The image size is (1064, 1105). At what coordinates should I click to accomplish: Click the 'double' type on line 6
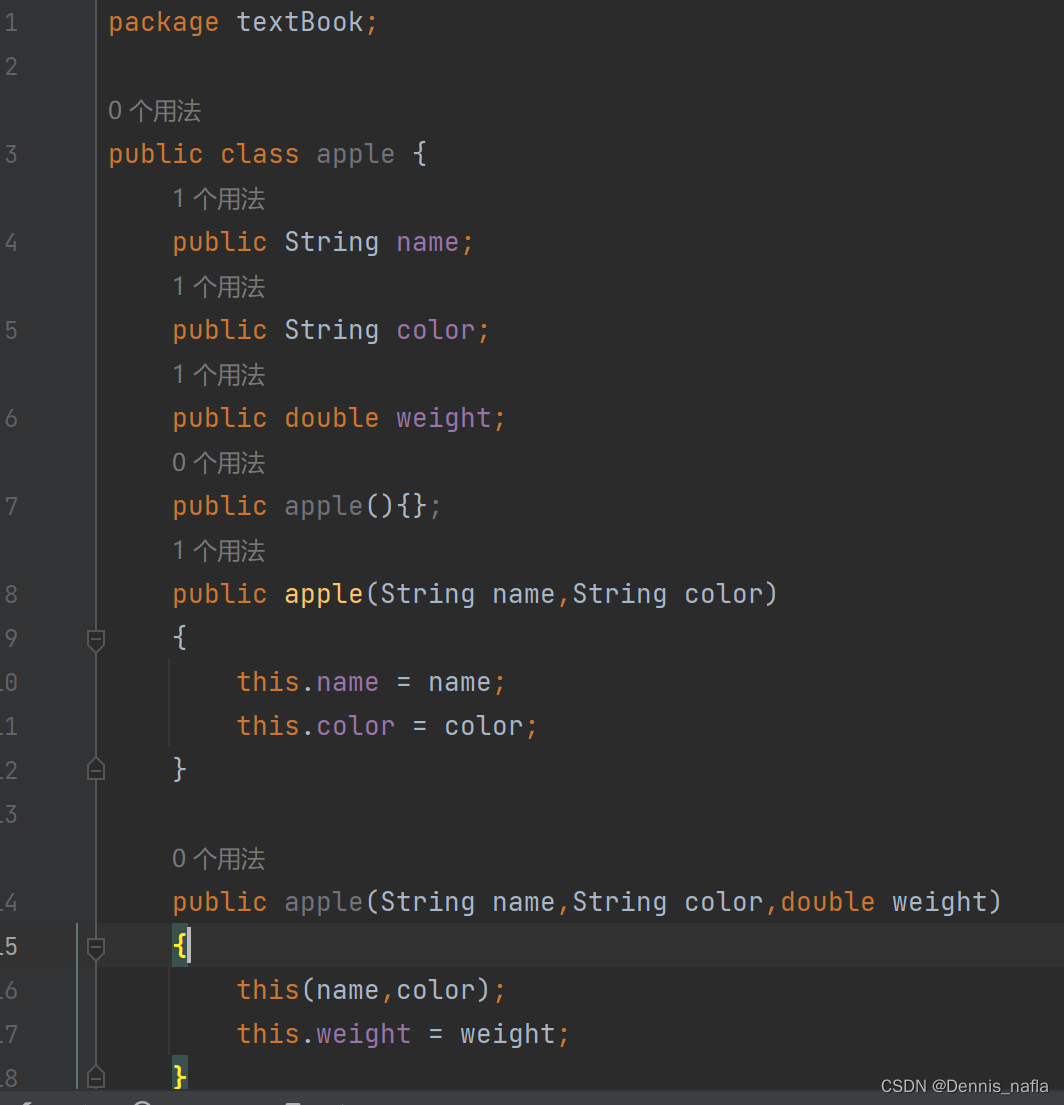pos(332,418)
